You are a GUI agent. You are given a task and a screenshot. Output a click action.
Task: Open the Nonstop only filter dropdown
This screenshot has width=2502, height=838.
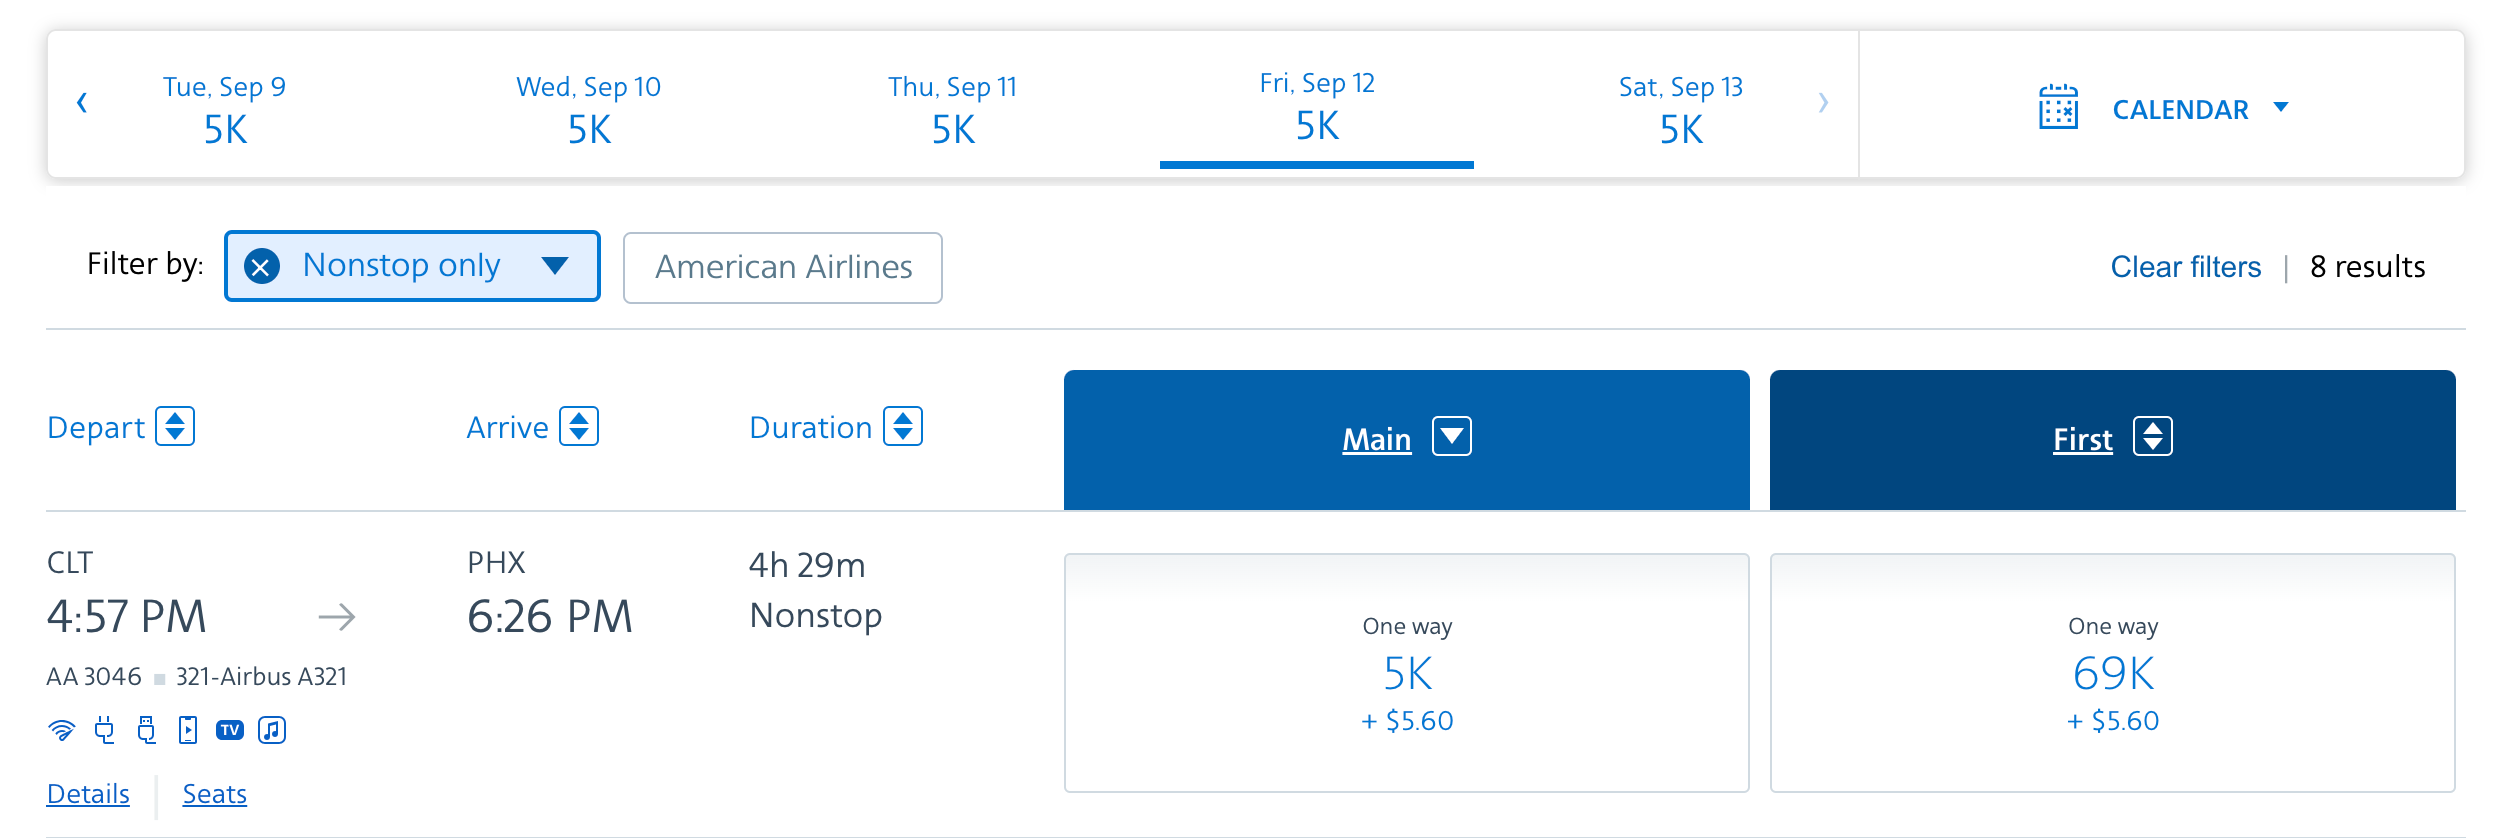(x=556, y=266)
